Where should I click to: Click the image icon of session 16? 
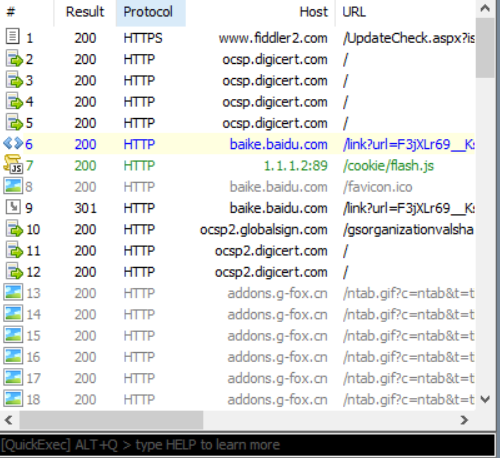(13, 356)
